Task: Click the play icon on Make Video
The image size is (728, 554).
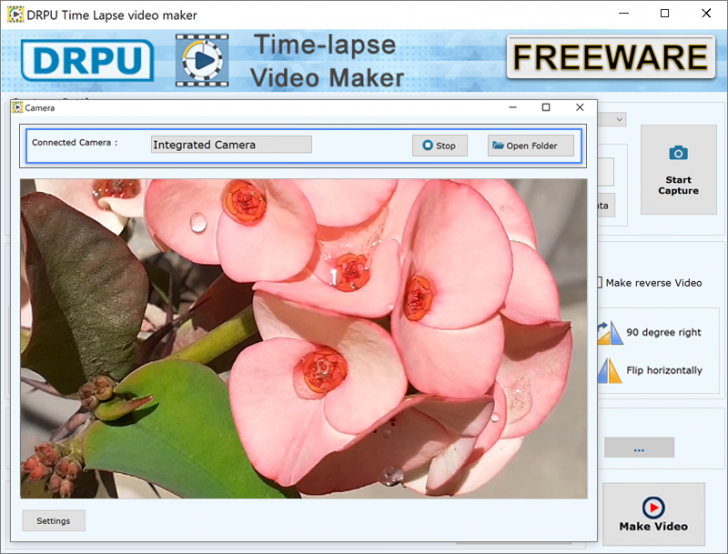Action: click(x=653, y=507)
